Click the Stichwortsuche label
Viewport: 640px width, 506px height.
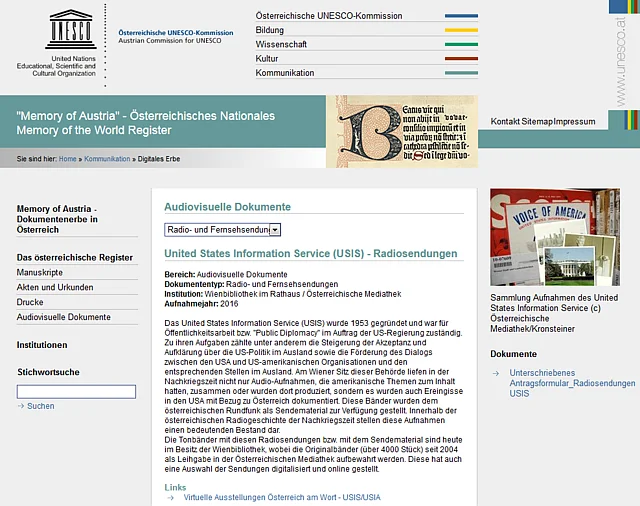point(48,372)
